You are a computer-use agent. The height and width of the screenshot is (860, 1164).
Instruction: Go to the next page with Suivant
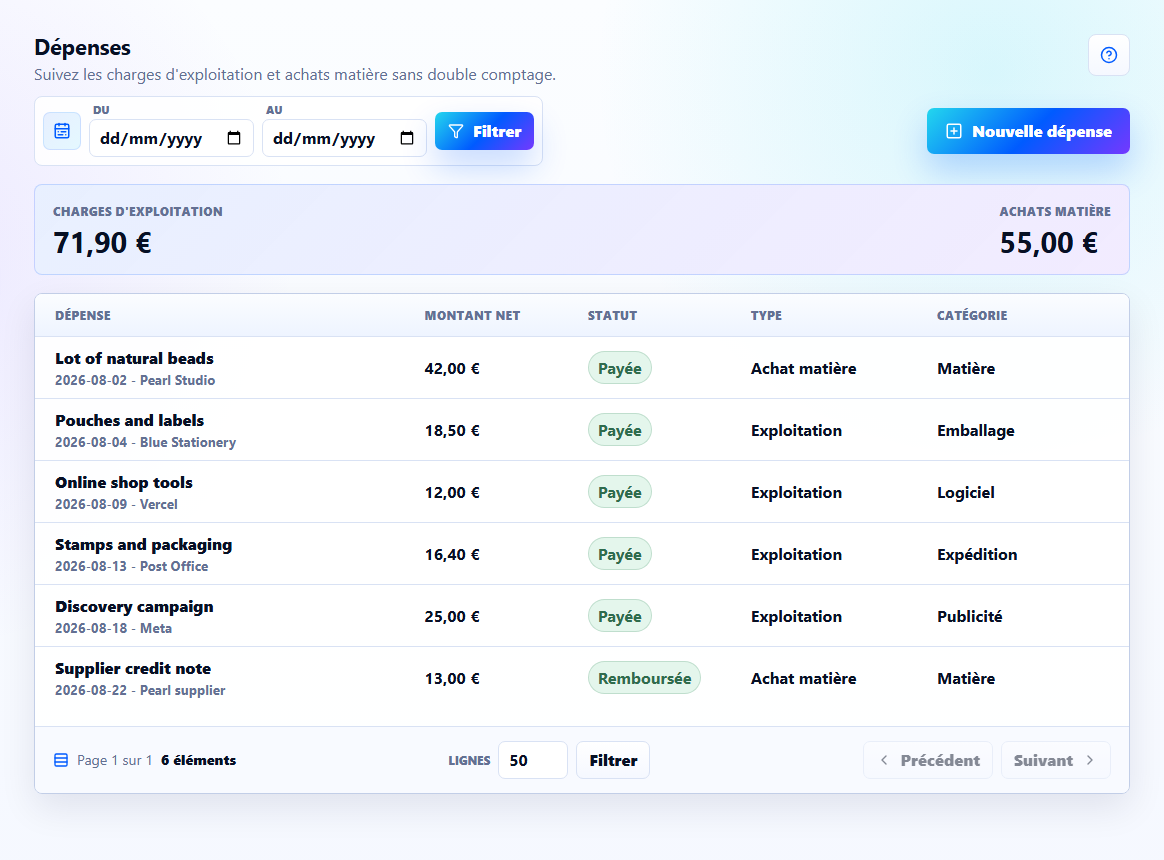pyautogui.click(x=1056, y=760)
